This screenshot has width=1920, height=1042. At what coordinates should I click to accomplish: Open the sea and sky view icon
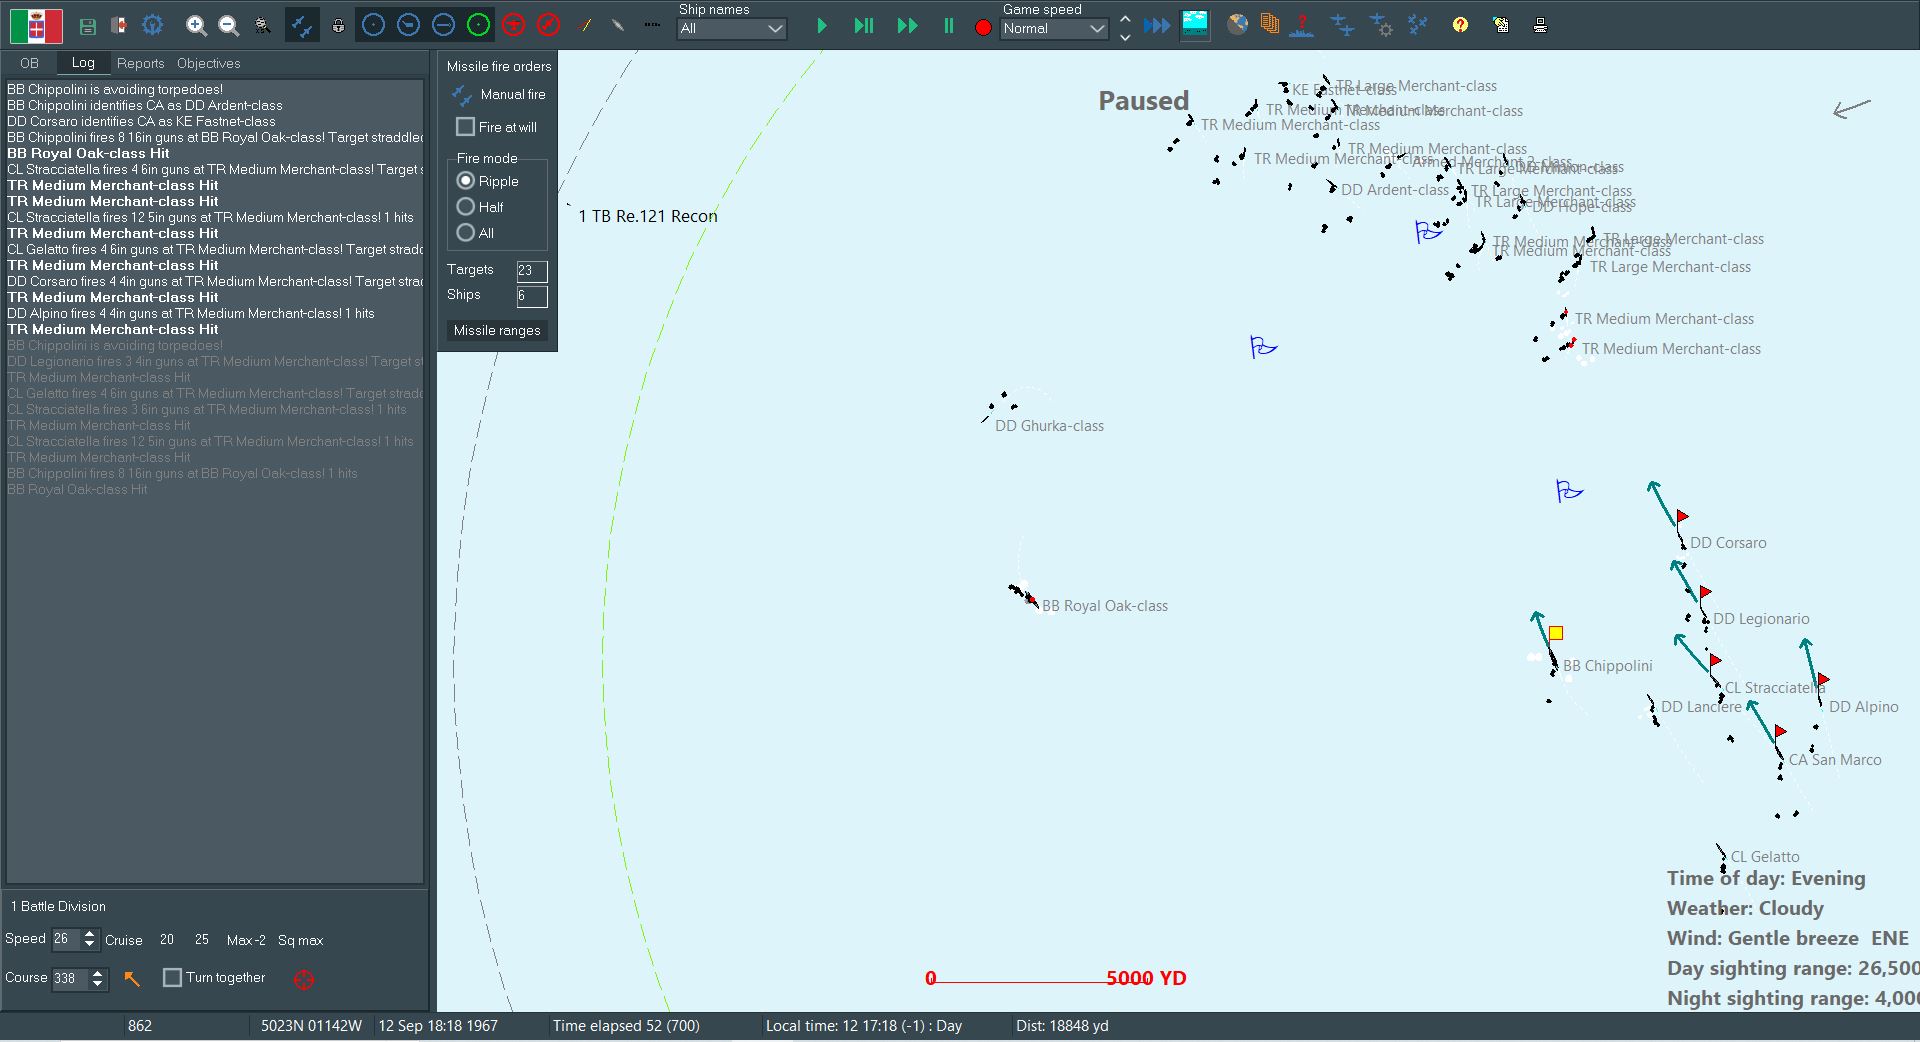click(1195, 25)
